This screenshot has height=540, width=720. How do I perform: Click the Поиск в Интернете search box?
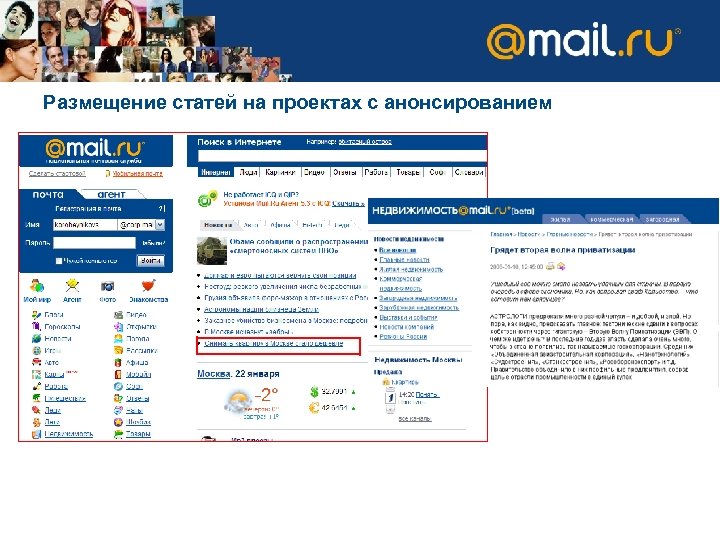click(342, 157)
